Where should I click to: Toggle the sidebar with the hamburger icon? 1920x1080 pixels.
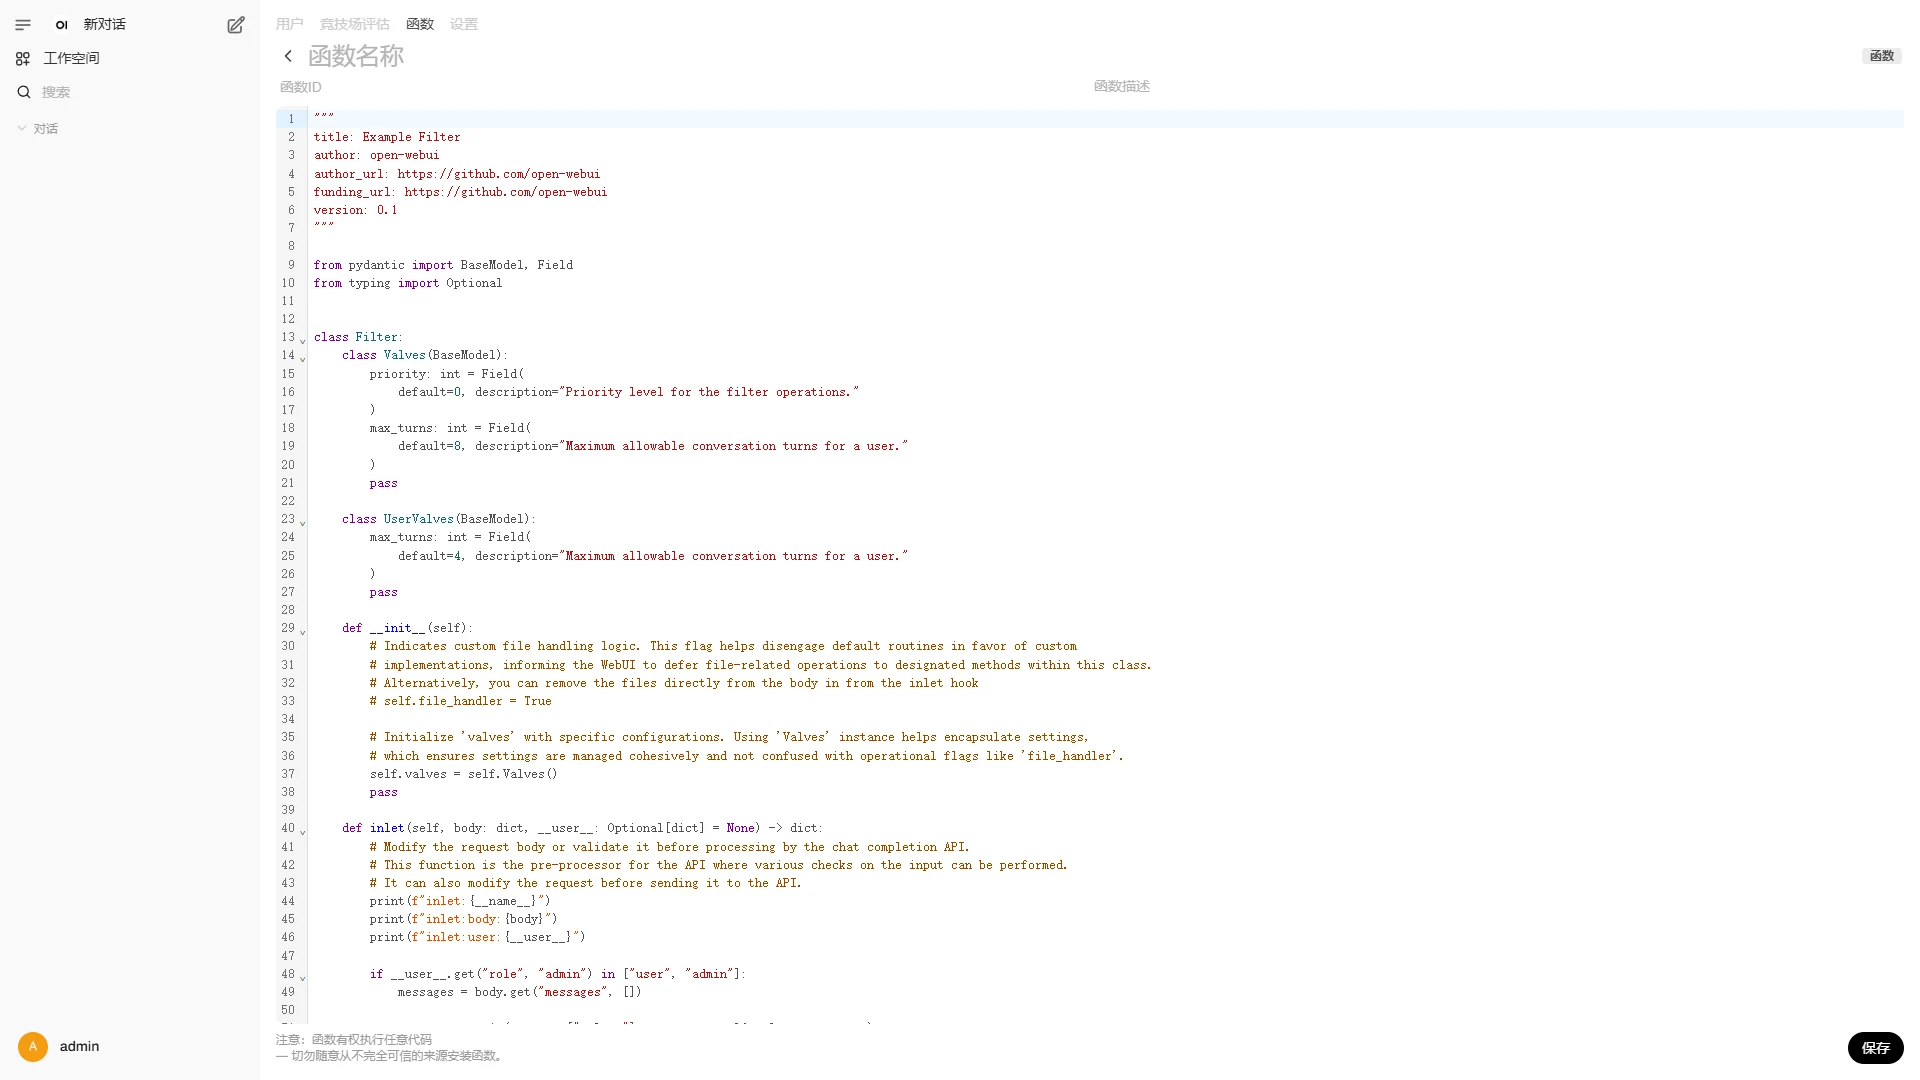(x=22, y=24)
